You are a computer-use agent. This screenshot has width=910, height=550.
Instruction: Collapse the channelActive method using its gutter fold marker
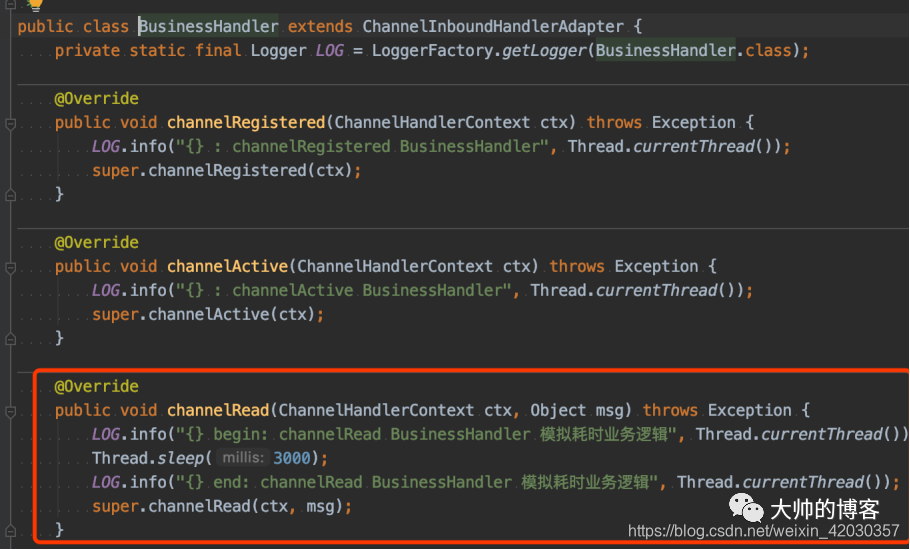click(10, 267)
